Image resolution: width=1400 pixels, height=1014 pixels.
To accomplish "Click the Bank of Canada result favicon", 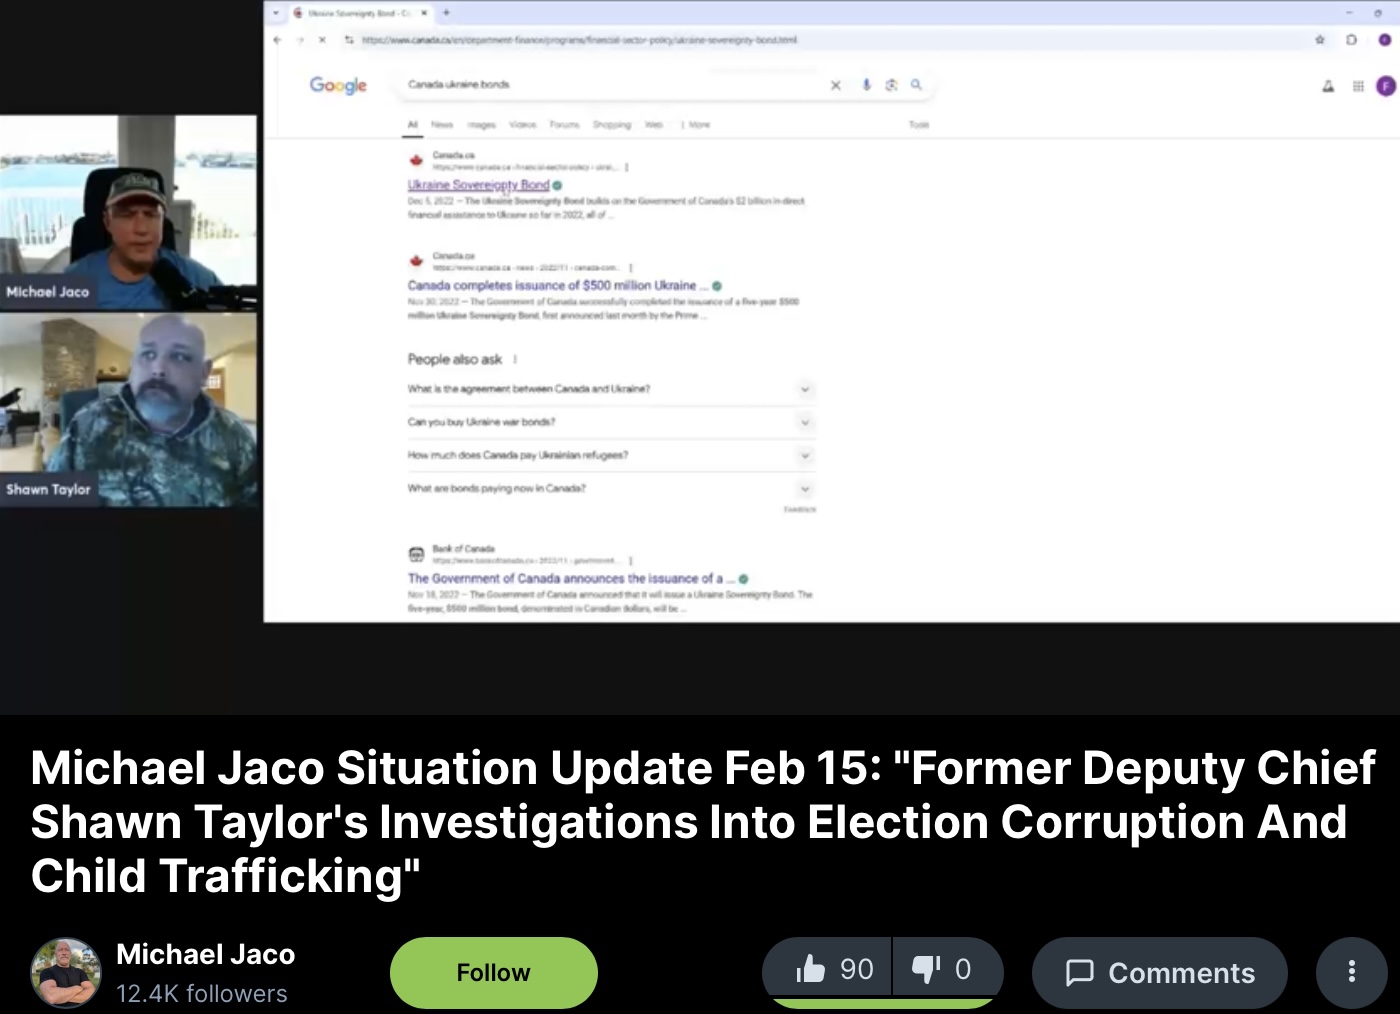I will pos(416,554).
